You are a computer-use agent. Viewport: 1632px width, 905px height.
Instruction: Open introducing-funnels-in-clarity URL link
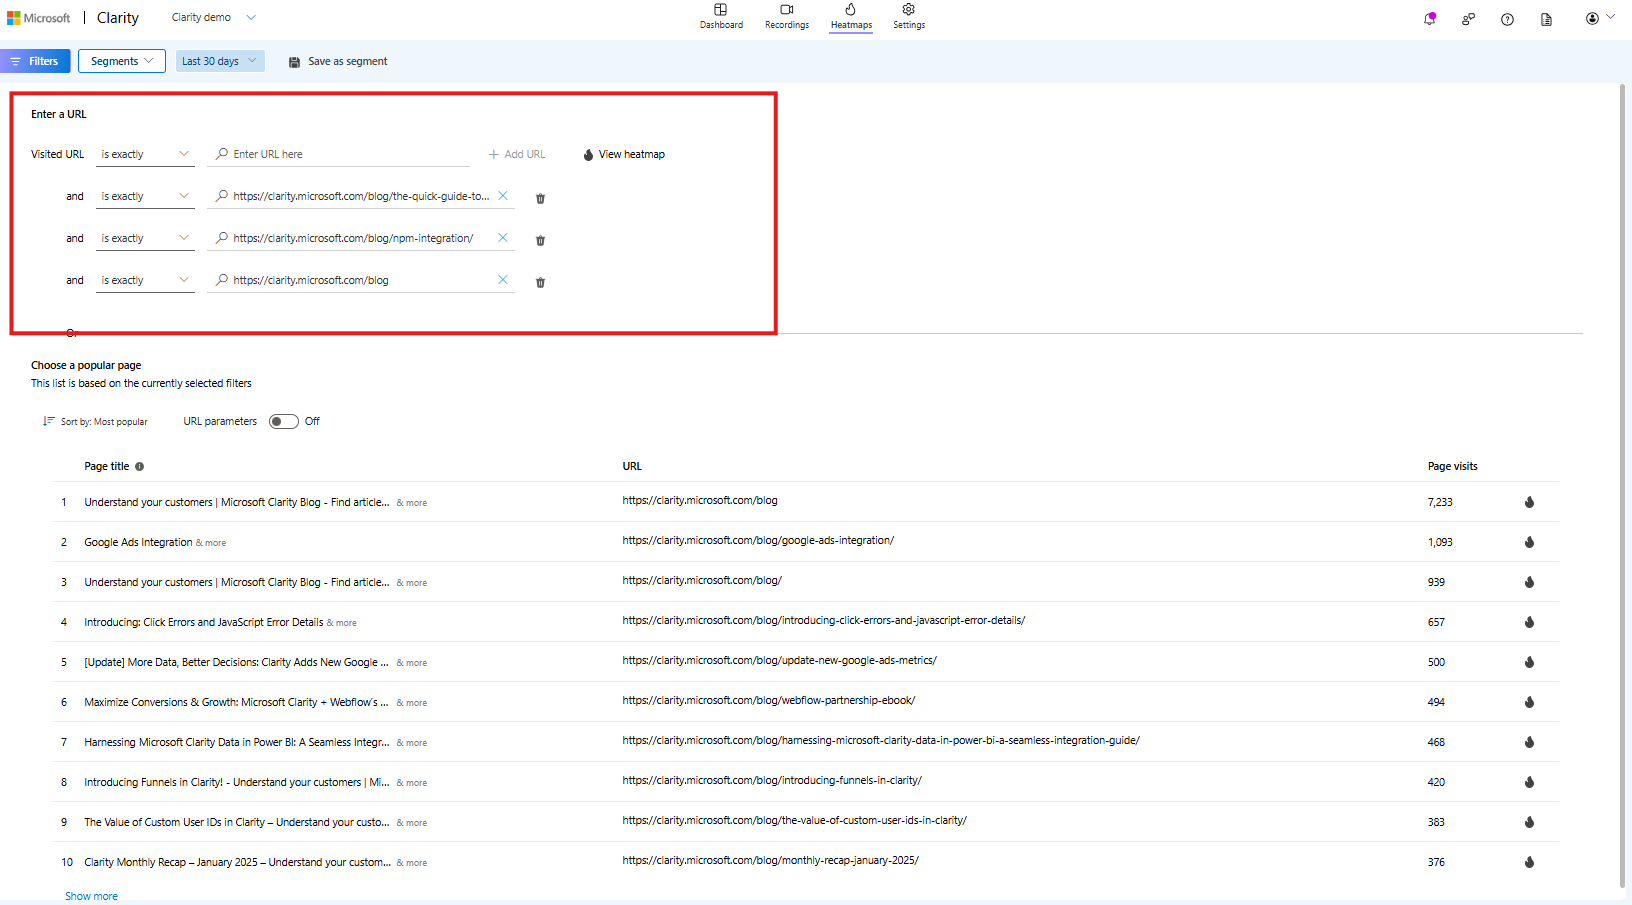point(772,780)
